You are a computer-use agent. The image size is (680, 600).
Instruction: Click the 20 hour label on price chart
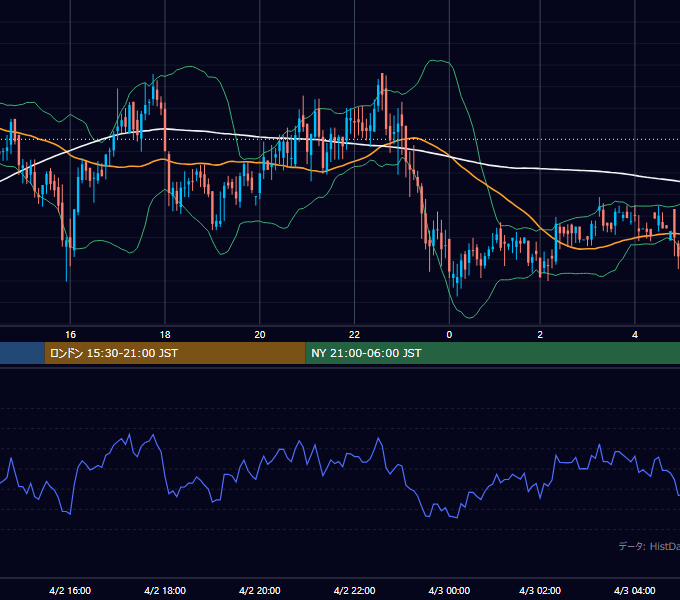click(259, 335)
